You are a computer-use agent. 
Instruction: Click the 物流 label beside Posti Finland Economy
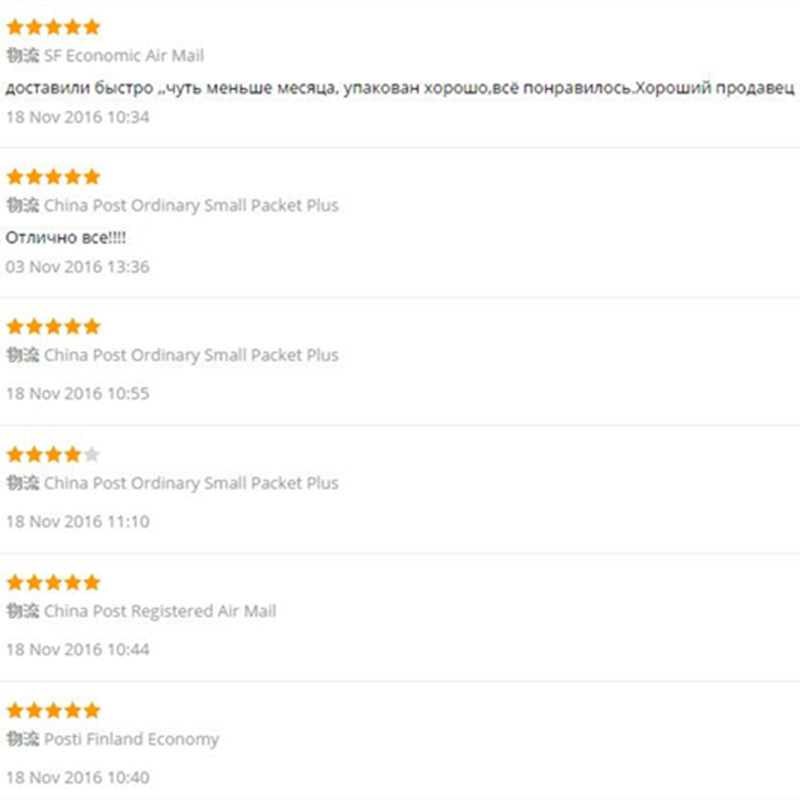coord(22,739)
